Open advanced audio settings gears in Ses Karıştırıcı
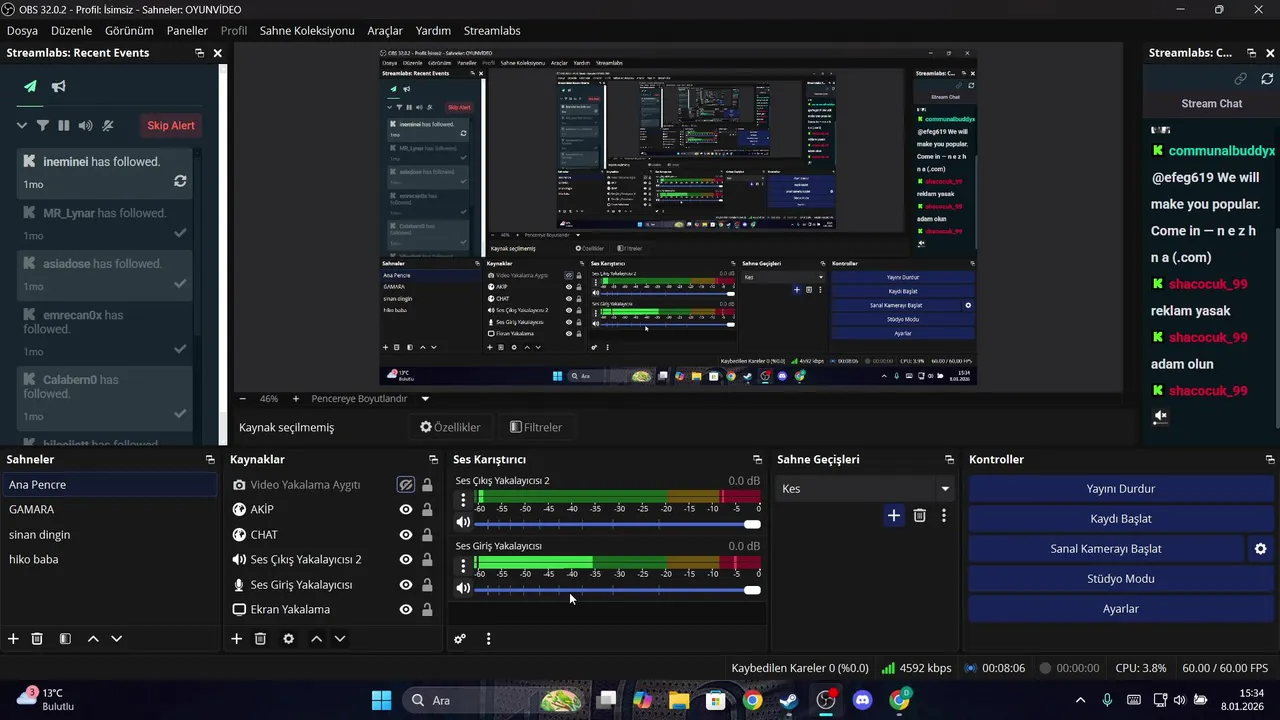Screen dimensions: 1280x720 pyautogui.click(x=460, y=638)
